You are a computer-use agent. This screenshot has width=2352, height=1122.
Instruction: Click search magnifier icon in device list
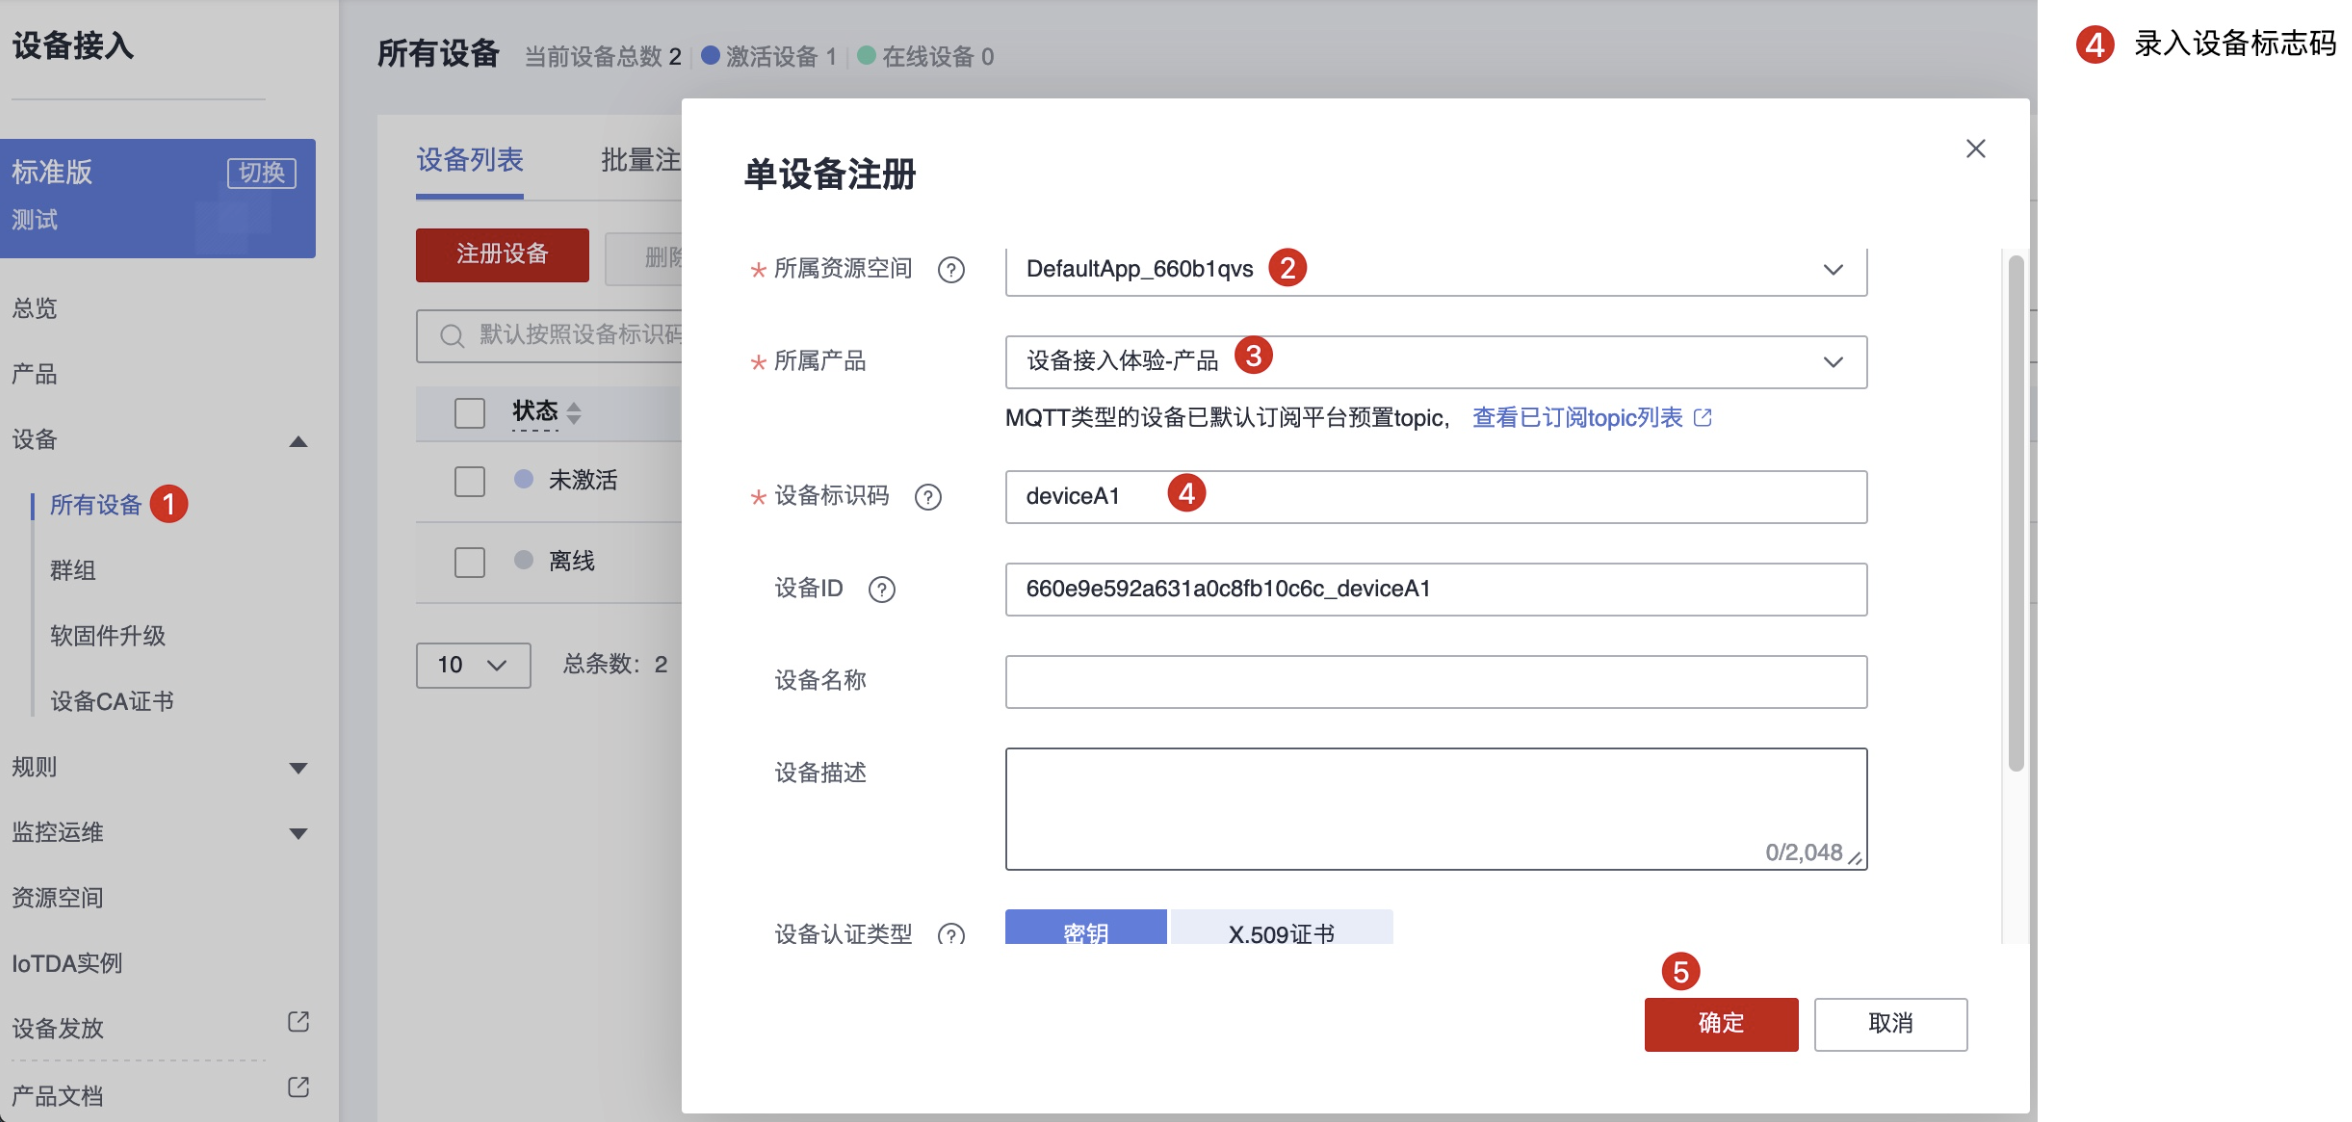tap(452, 336)
